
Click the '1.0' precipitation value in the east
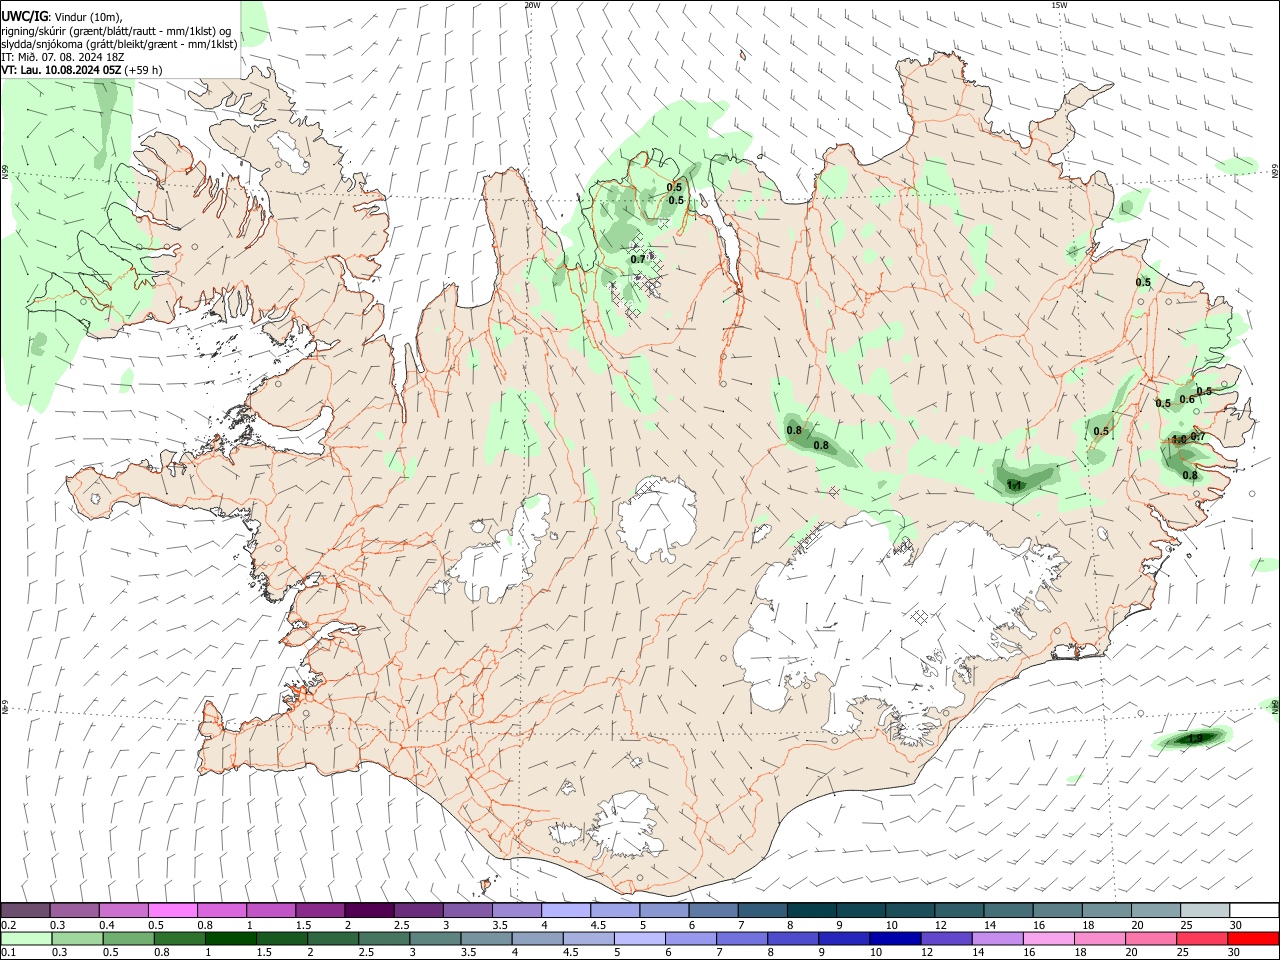pos(1179,439)
